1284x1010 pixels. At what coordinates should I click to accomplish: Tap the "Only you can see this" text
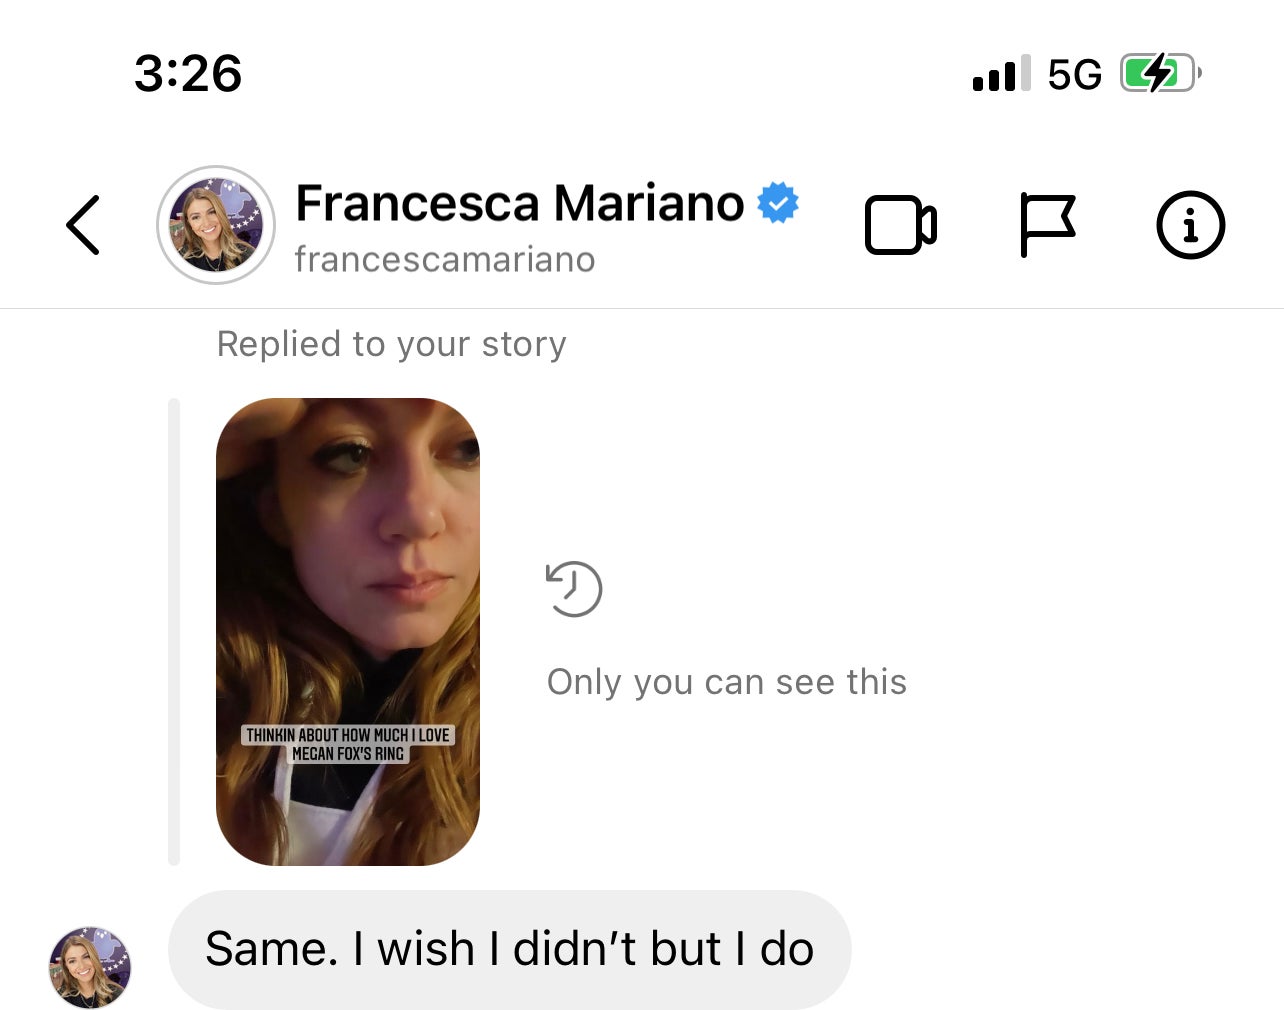tap(727, 682)
